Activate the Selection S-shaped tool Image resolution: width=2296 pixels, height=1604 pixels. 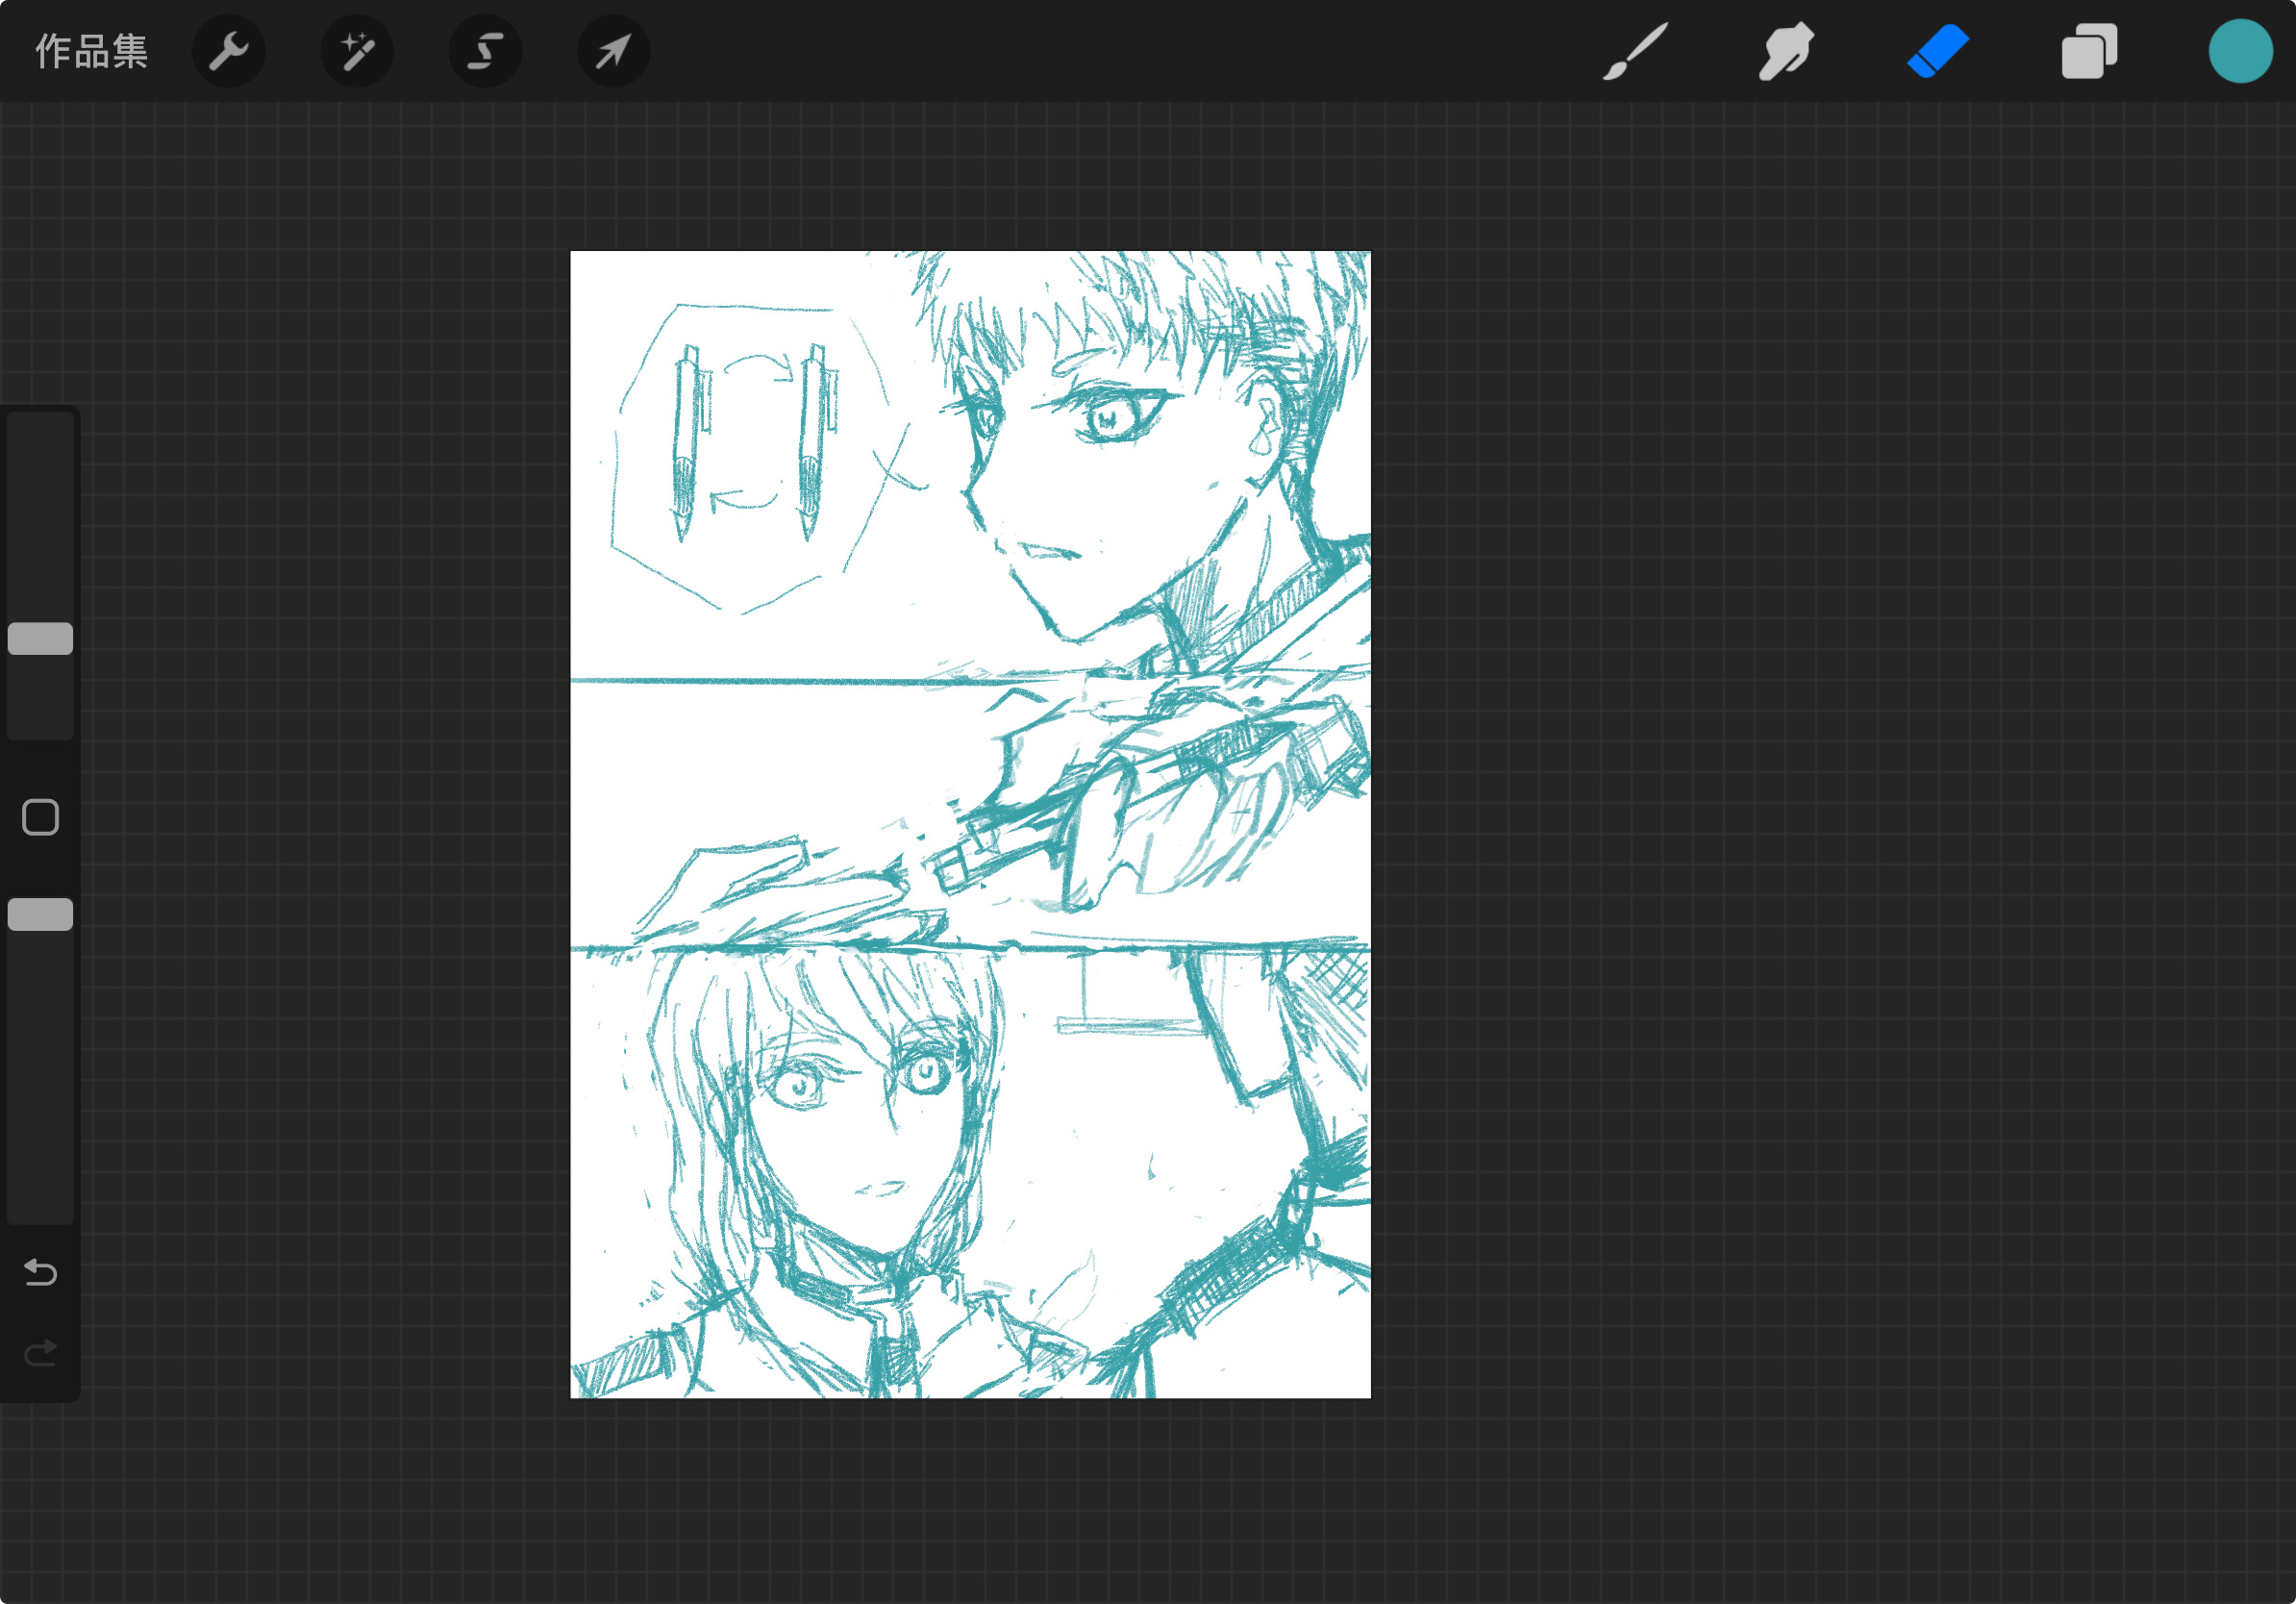coord(485,51)
